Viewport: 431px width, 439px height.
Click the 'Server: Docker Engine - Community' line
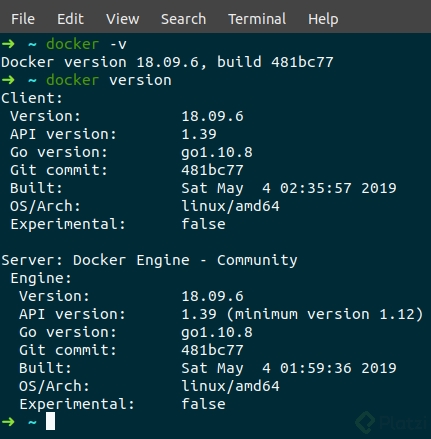149,260
